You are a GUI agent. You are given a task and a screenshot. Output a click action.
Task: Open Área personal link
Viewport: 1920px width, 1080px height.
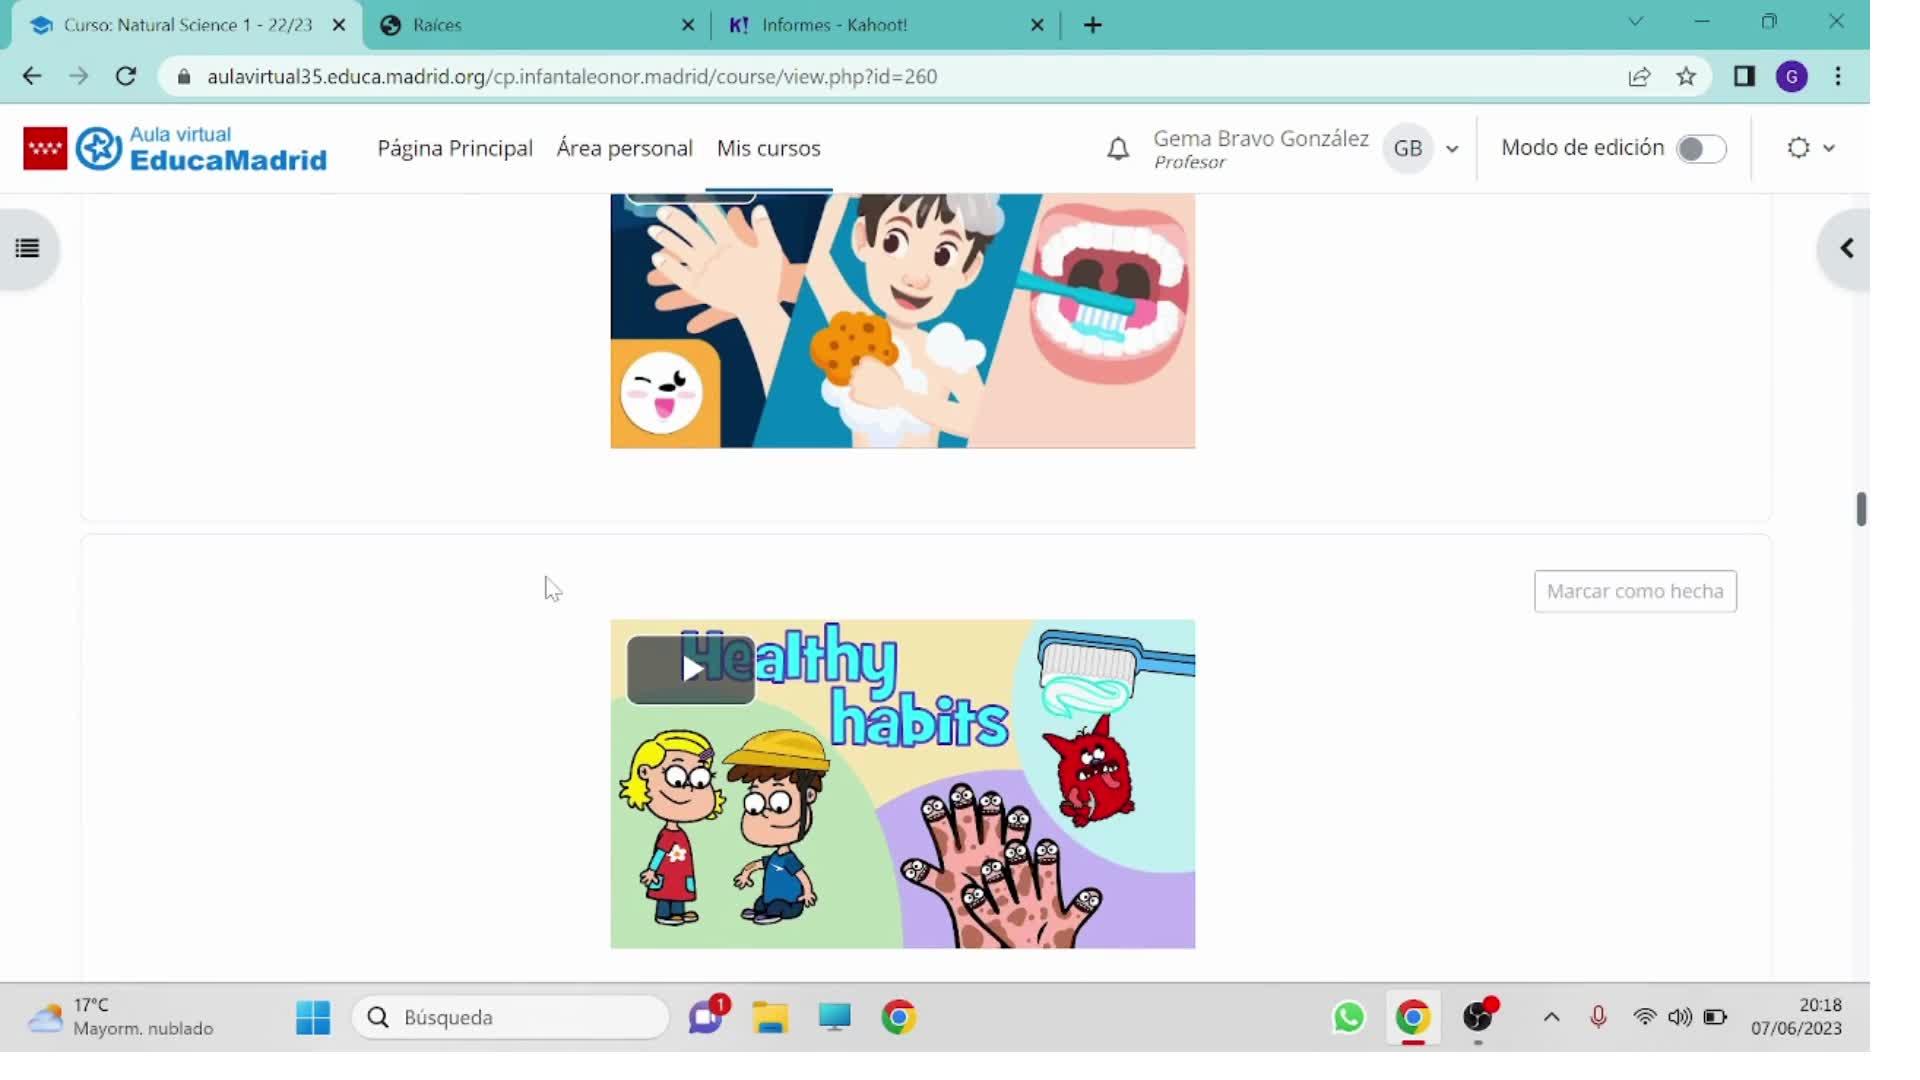click(624, 148)
